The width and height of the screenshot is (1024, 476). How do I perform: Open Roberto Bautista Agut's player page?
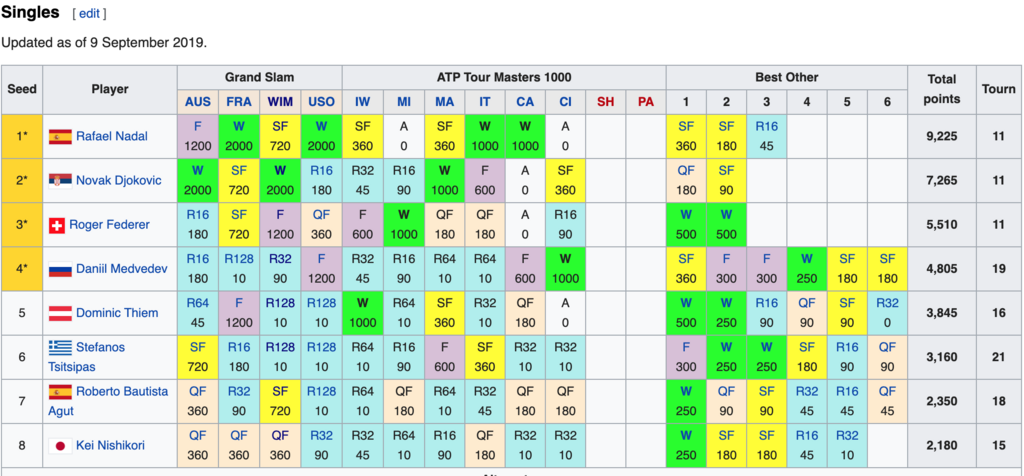pos(108,401)
